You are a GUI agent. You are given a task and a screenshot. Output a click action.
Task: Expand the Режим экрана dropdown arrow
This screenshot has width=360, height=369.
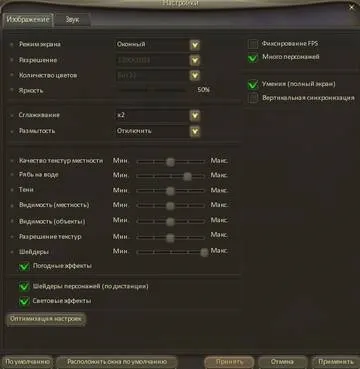195,45
